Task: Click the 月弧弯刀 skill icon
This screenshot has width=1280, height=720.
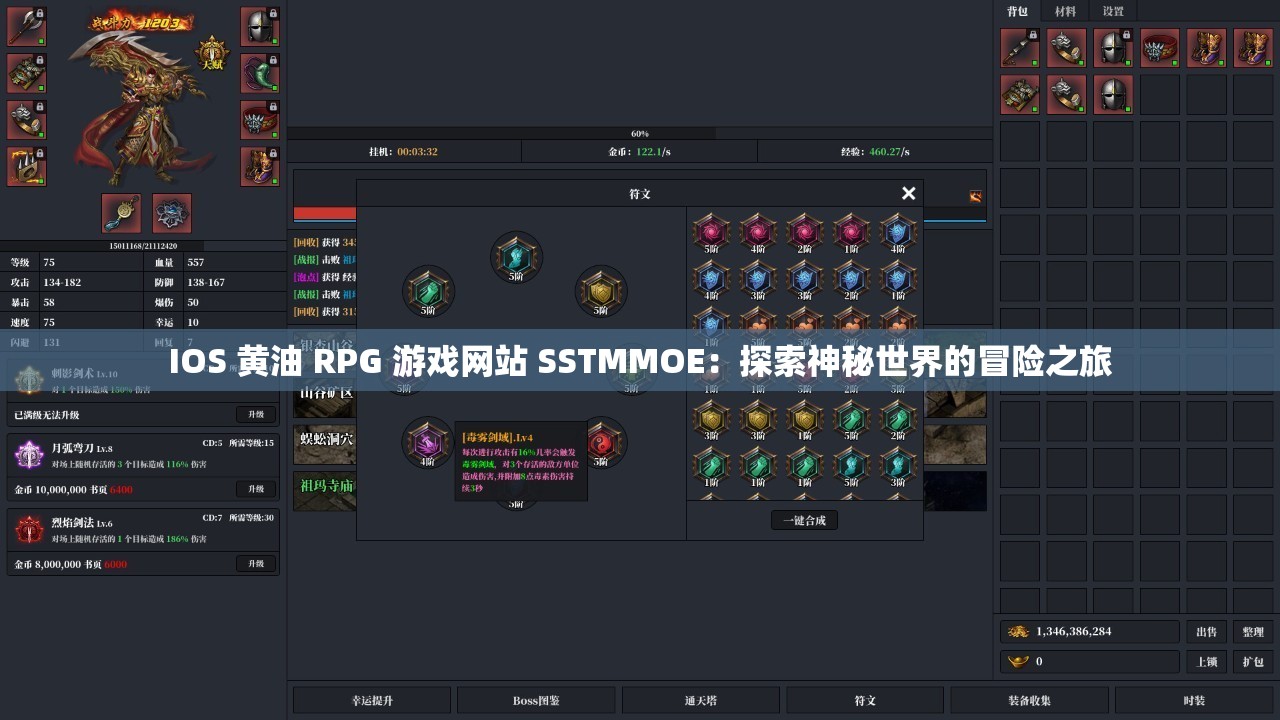Action: point(29,455)
